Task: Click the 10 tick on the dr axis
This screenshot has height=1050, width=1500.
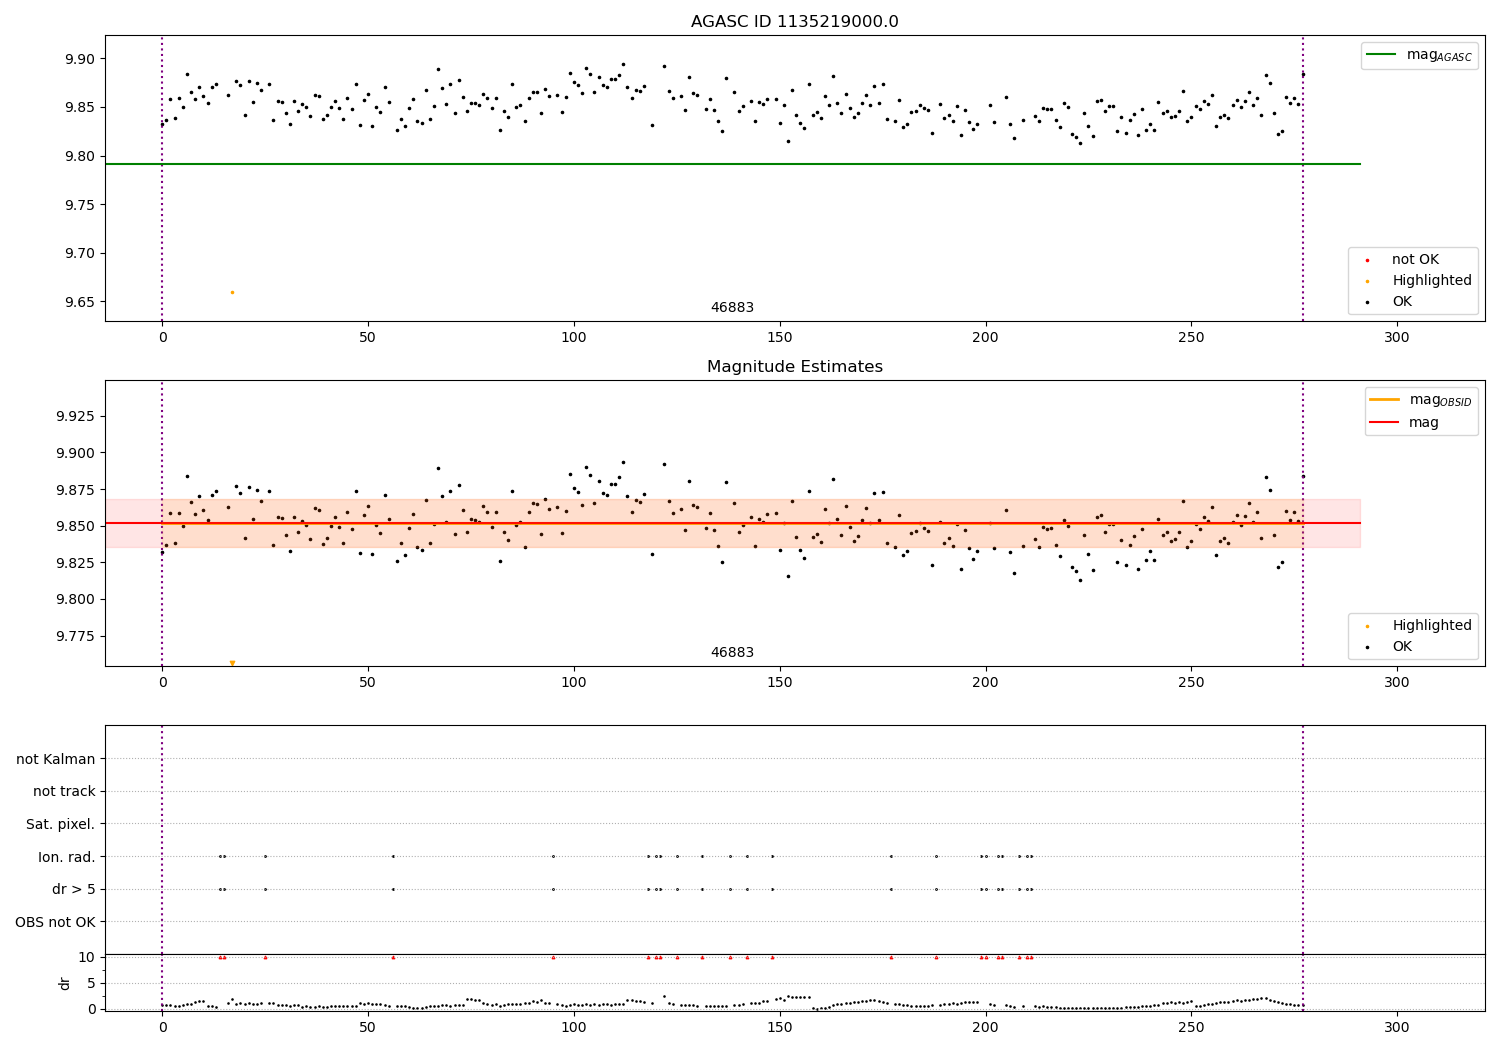Action: click(x=87, y=957)
